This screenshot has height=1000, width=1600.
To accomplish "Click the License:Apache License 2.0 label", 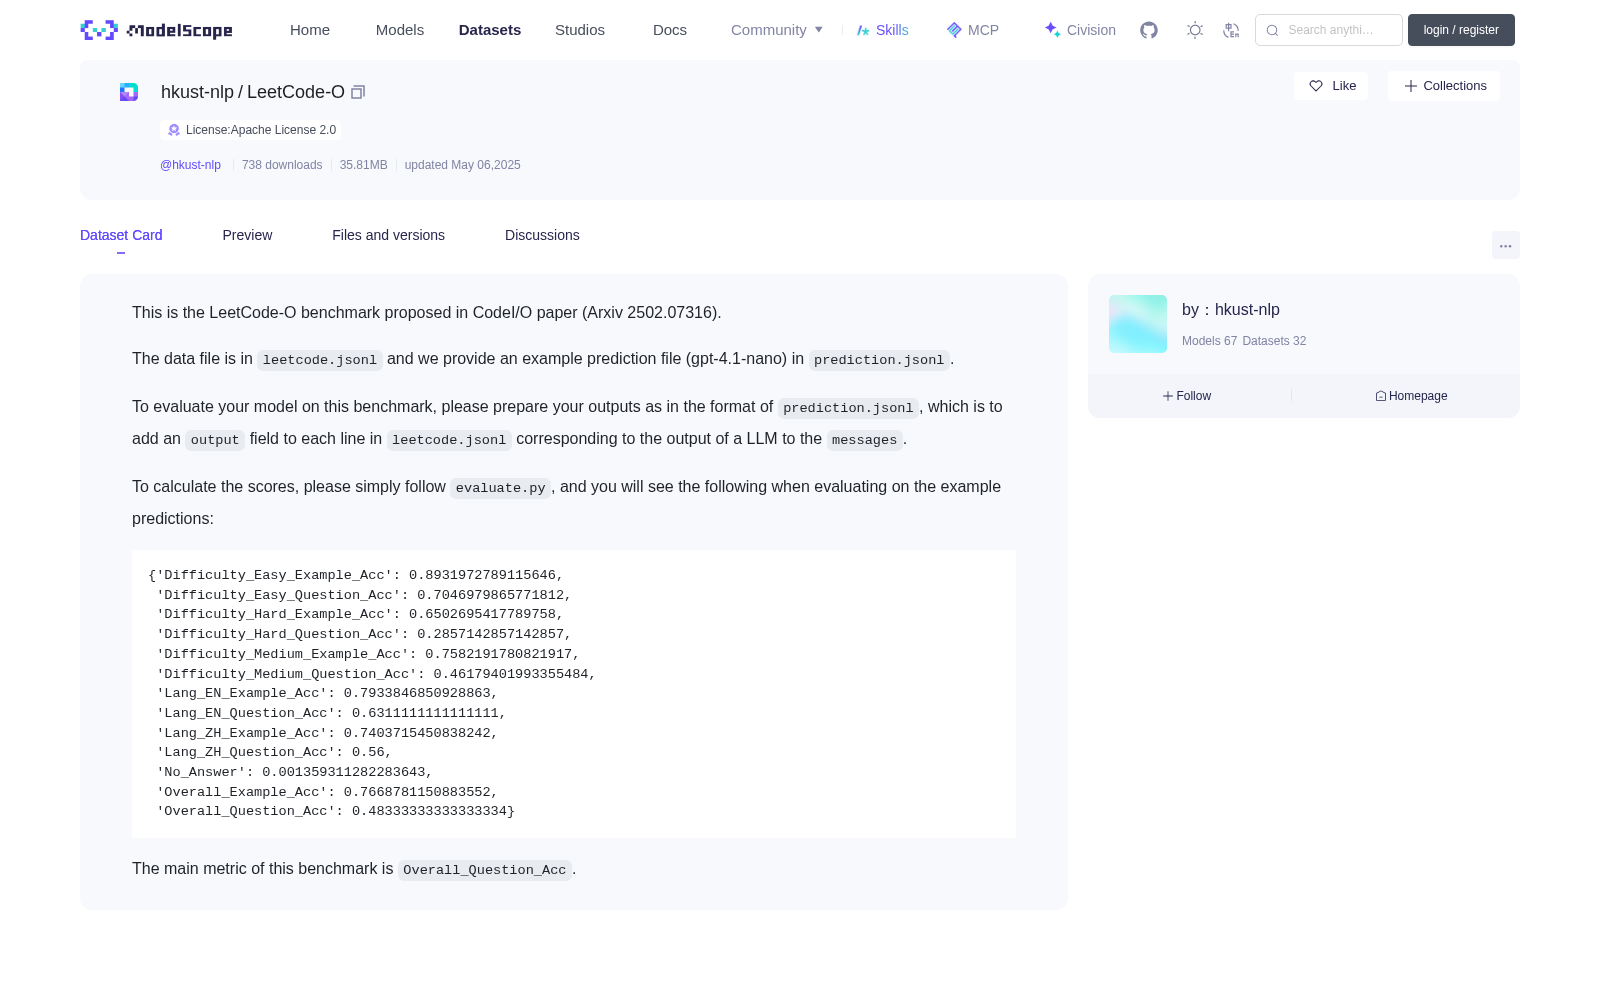I will [261, 130].
